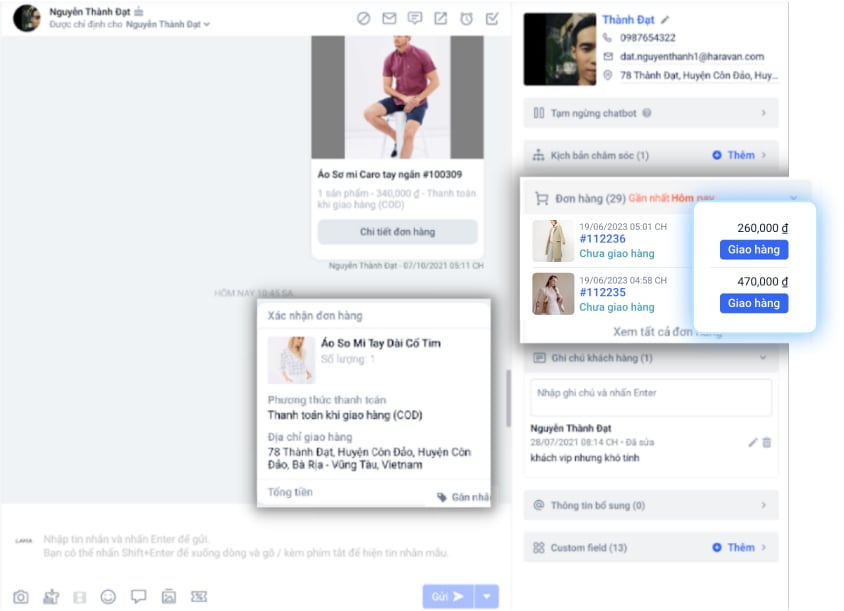Mark conversation done with checkbox icon

492,18
